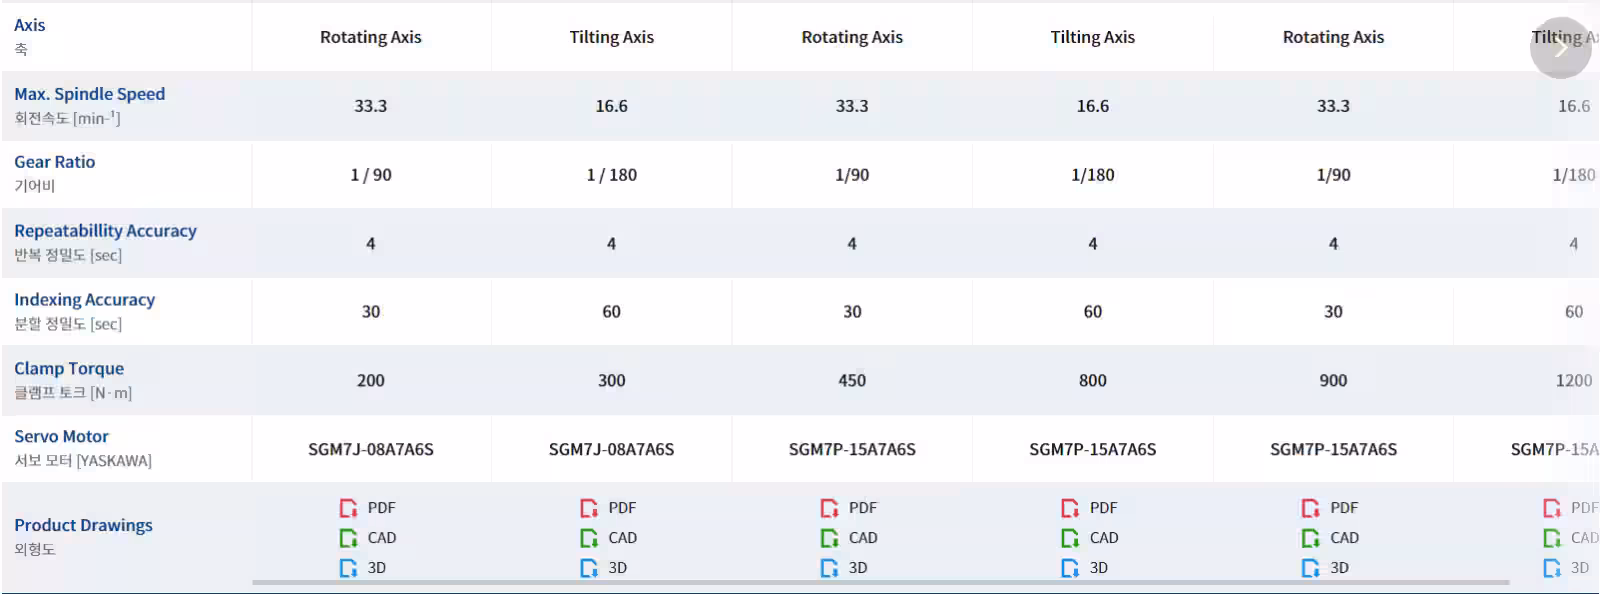The height and width of the screenshot is (594, 1600).
Task: Open the 3D model for the 200 clamp torque column
Action: [x=363, y=568]
